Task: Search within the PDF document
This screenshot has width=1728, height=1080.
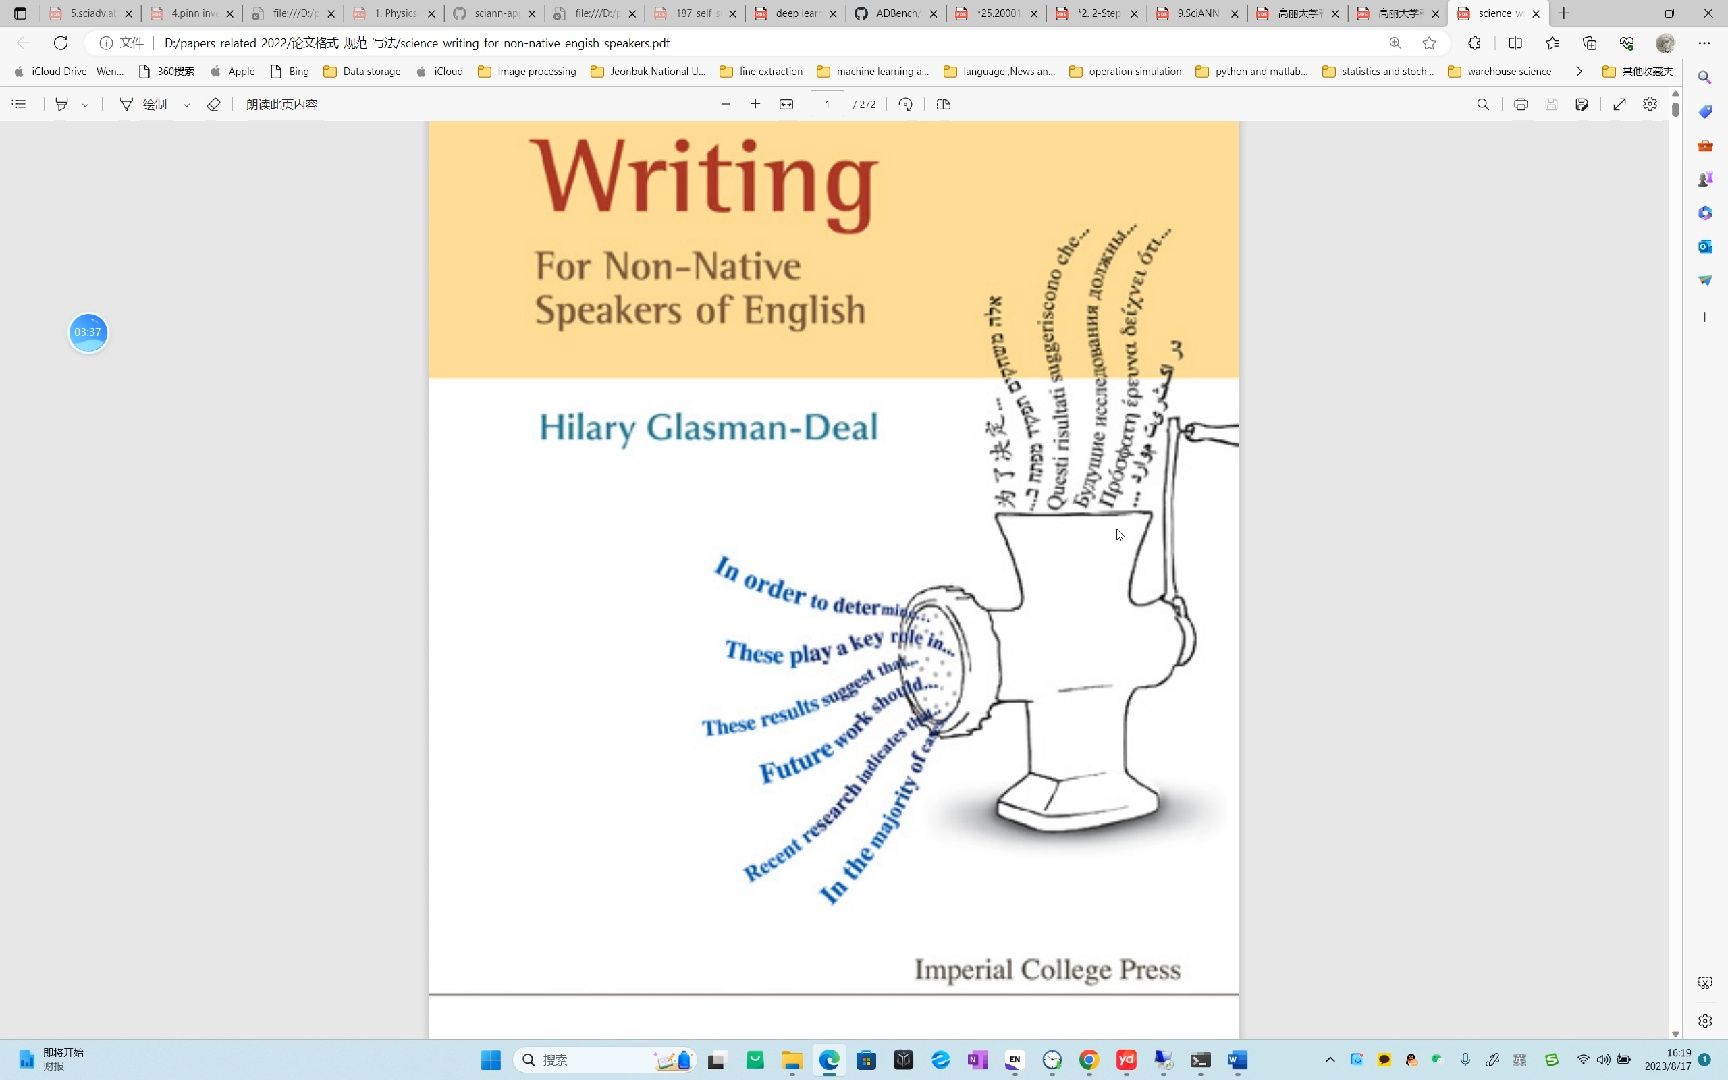Action: [x=1483, y=104]
